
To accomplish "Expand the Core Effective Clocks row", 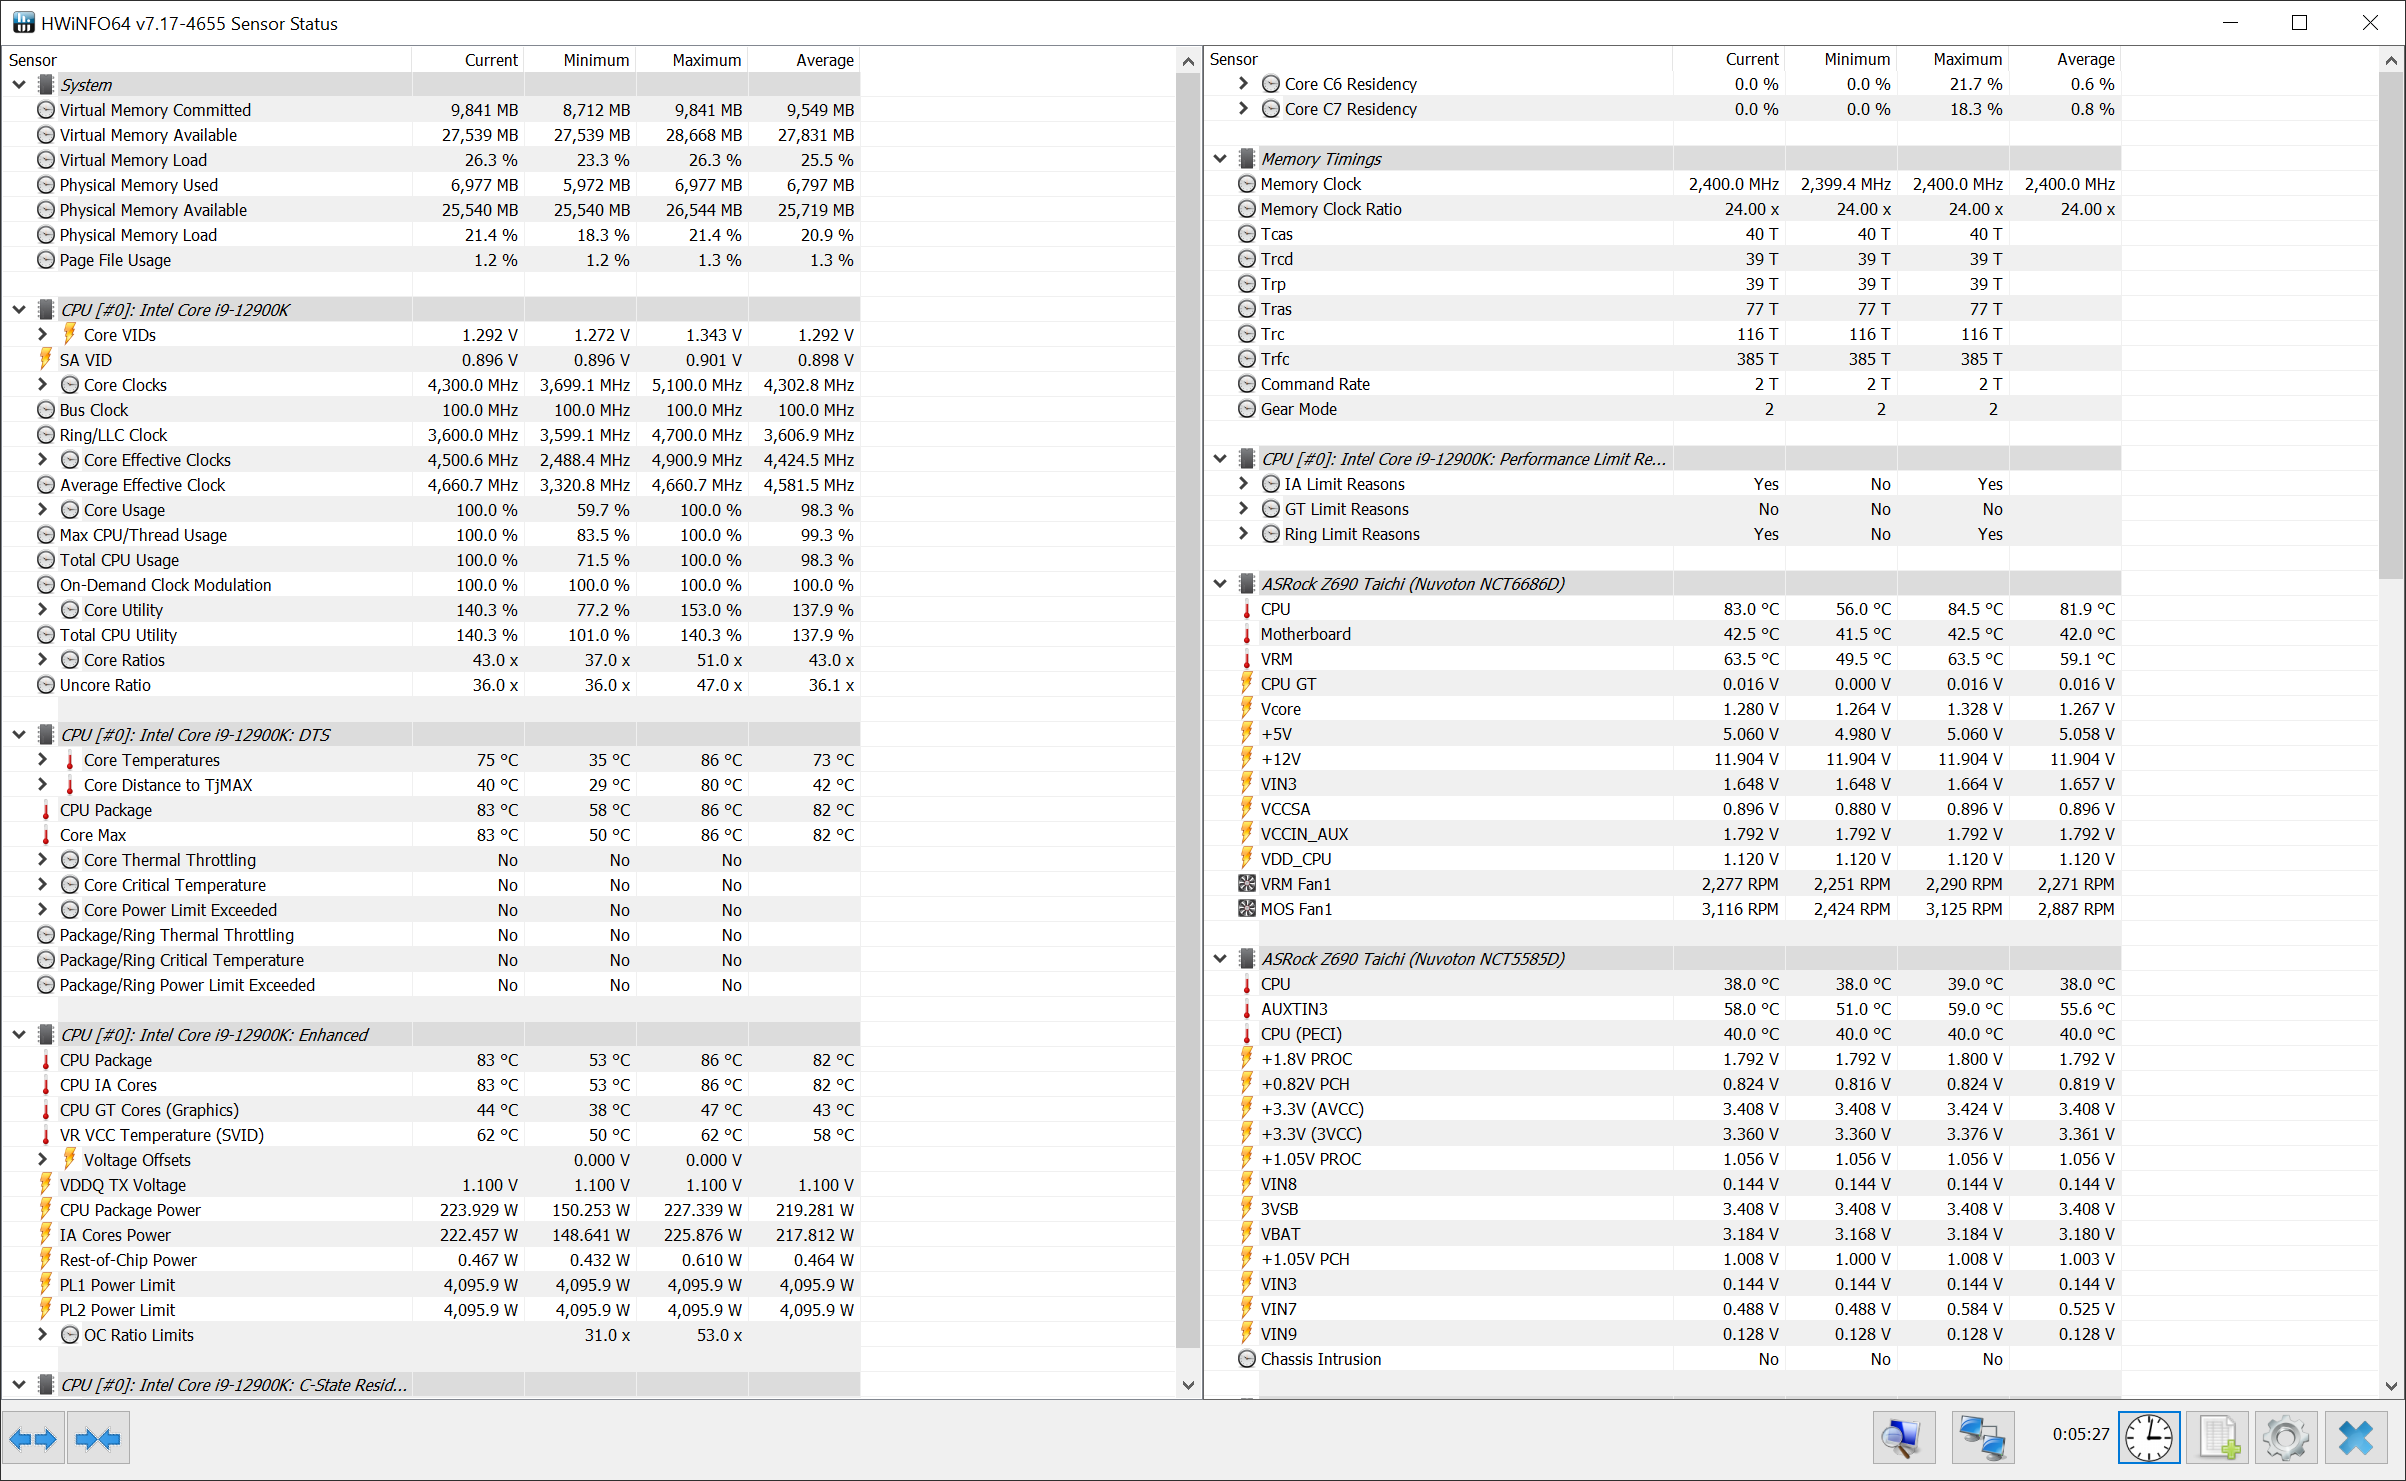I will point(42,460).
